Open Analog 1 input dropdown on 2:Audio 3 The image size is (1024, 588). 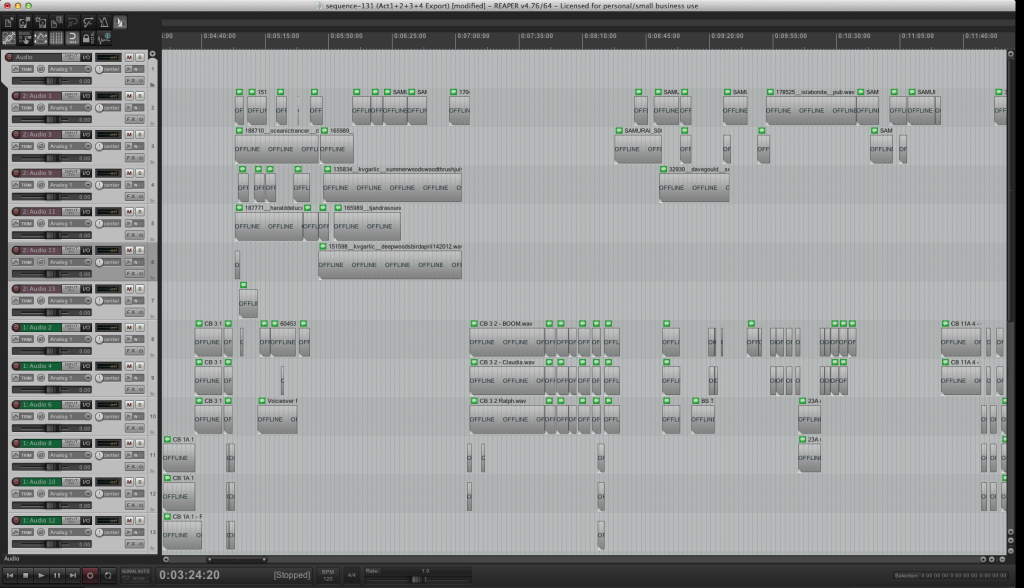point(70,146)
